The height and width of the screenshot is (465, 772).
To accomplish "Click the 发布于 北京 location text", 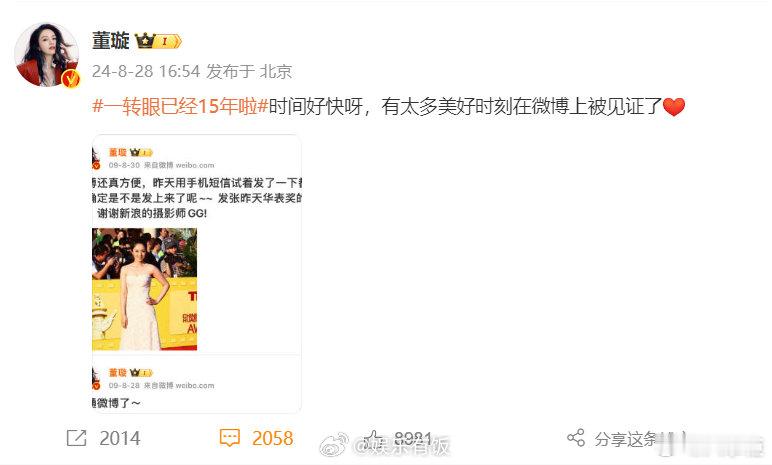I will pyautogui.click(x=249, y=71).
